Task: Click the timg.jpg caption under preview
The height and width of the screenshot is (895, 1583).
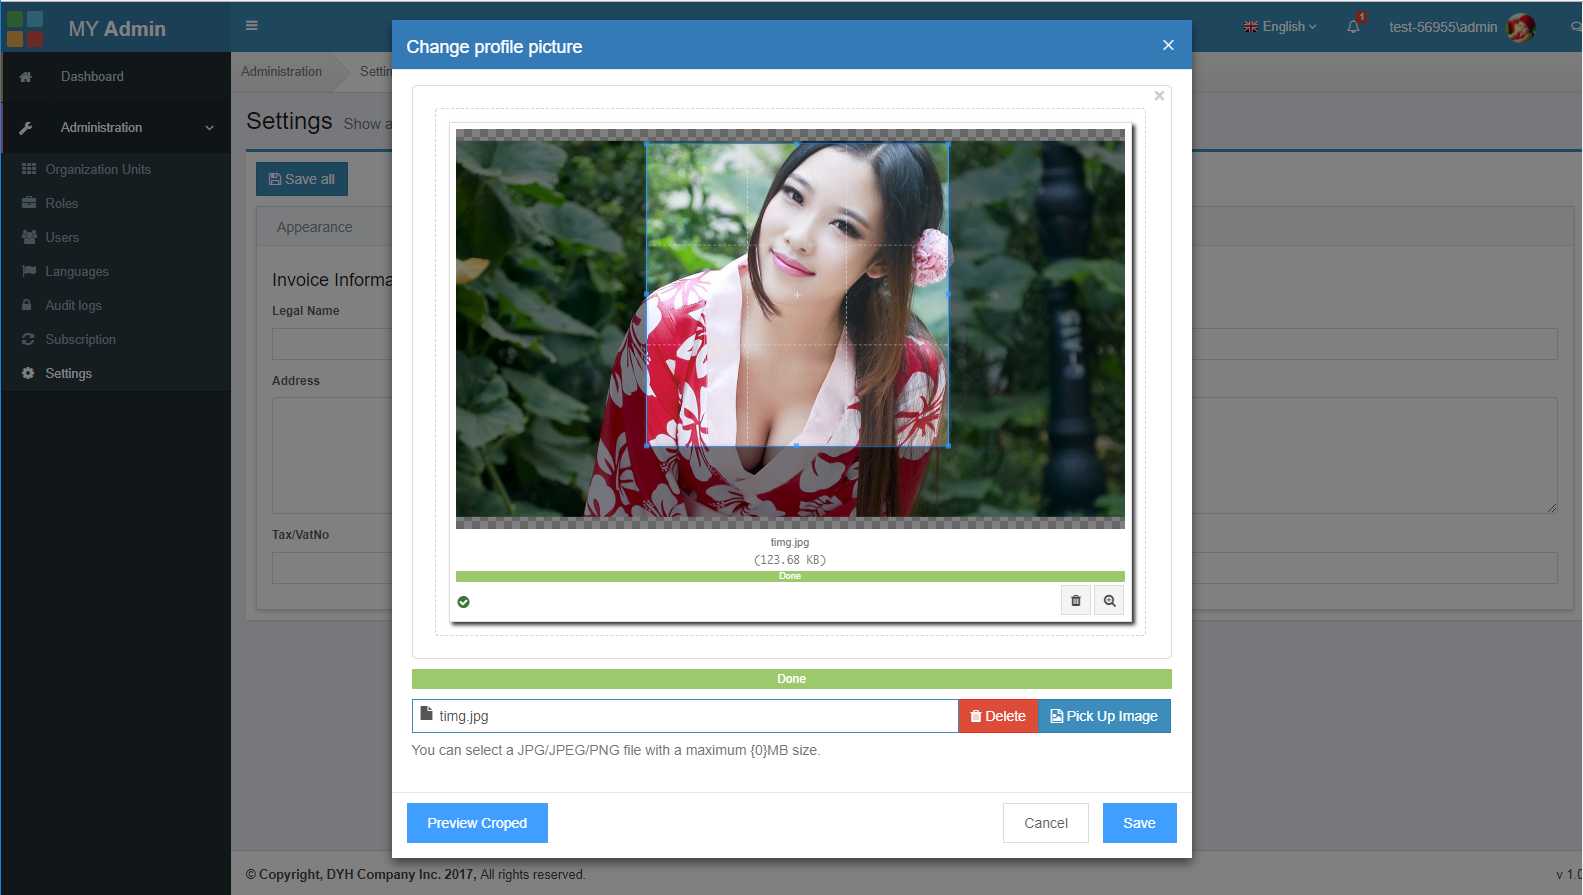Action: (x=790, y=543)
